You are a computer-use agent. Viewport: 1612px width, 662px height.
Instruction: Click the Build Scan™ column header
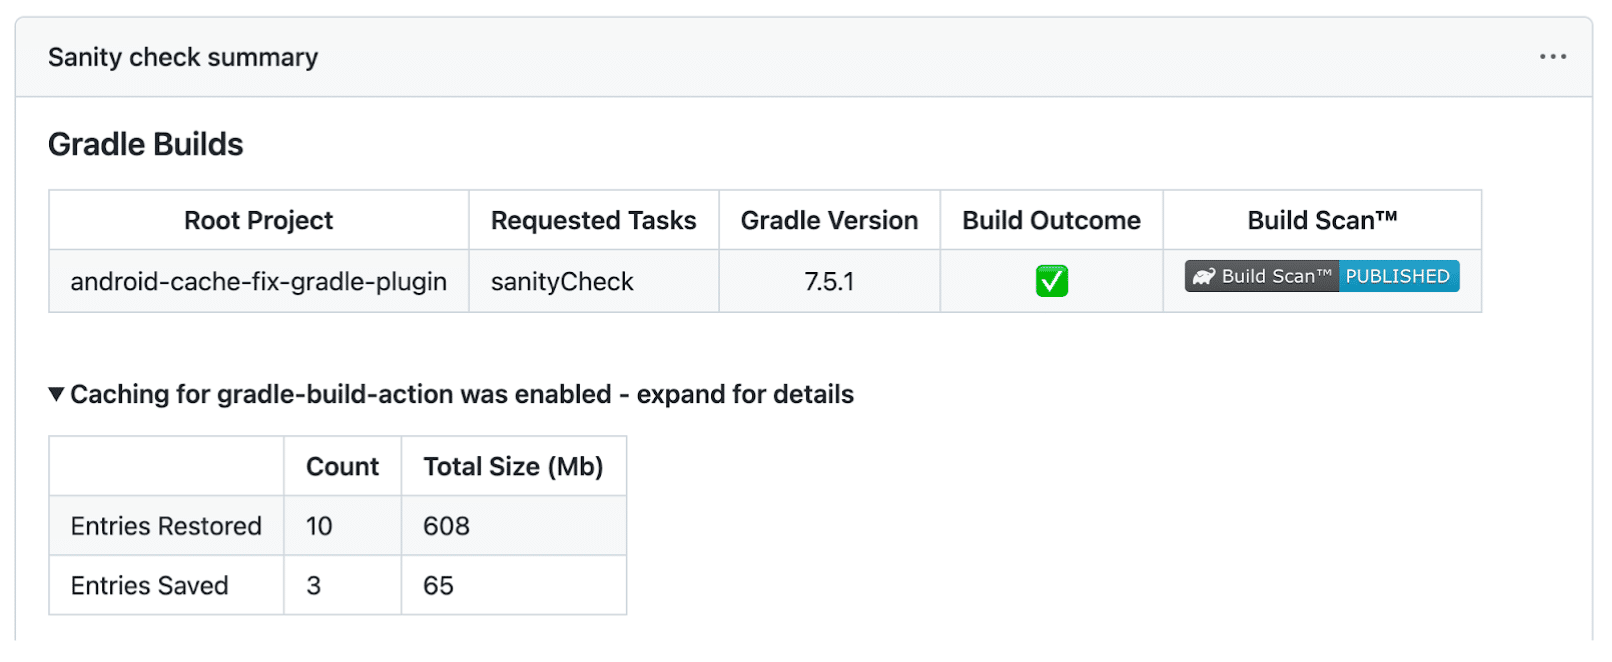(1322, 220)
